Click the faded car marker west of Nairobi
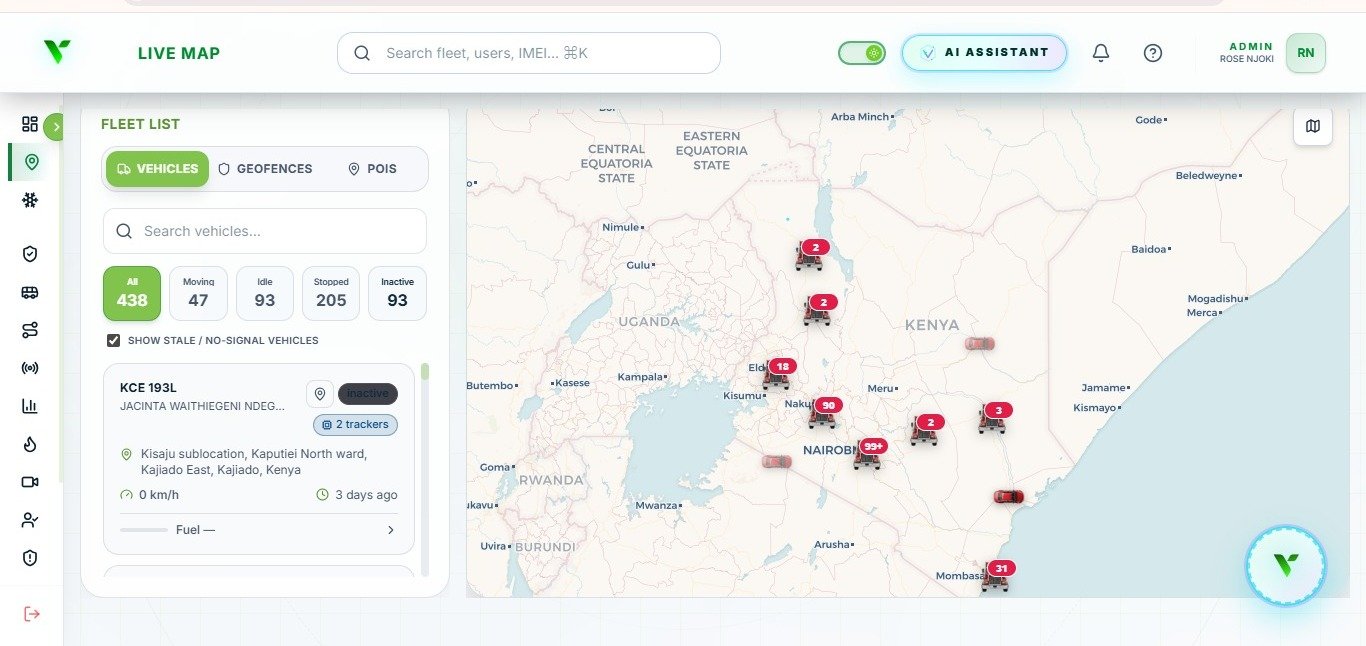 [776, 462]
